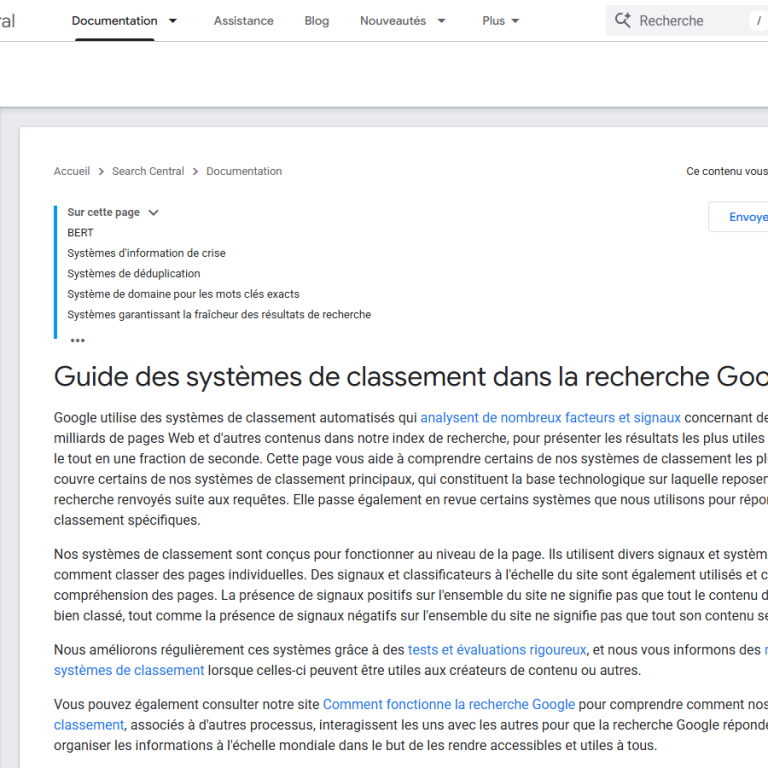Open the Documentation tab
The image size is (768, 768).
pyautogui.click(x=115, y=21)
